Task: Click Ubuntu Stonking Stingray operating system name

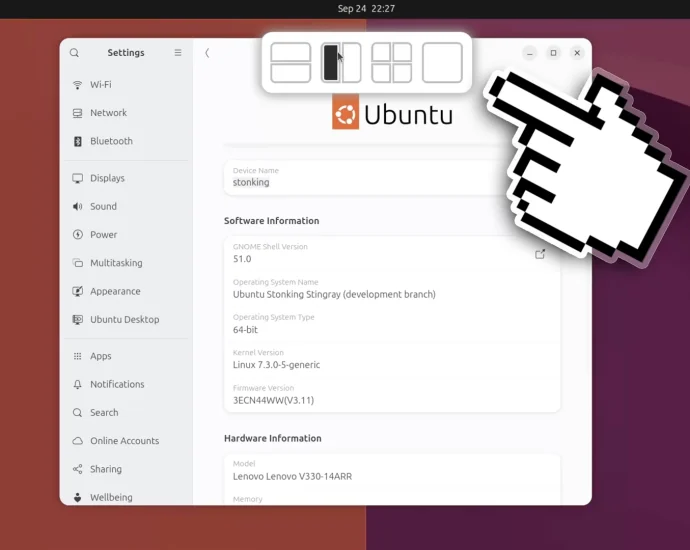Action: point(334,294)
